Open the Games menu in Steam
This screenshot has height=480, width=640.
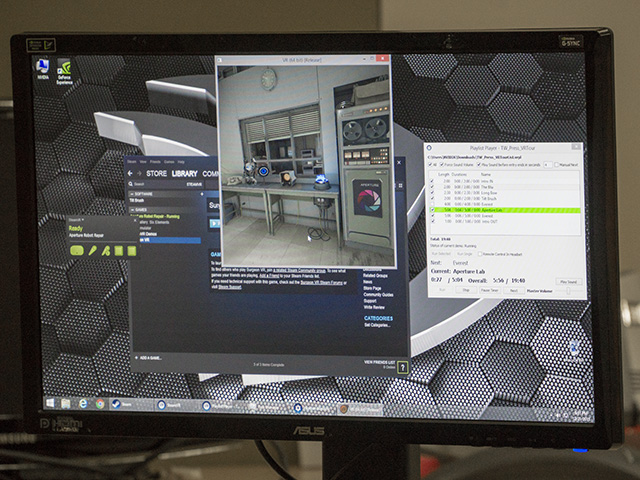tap(169, 162)
